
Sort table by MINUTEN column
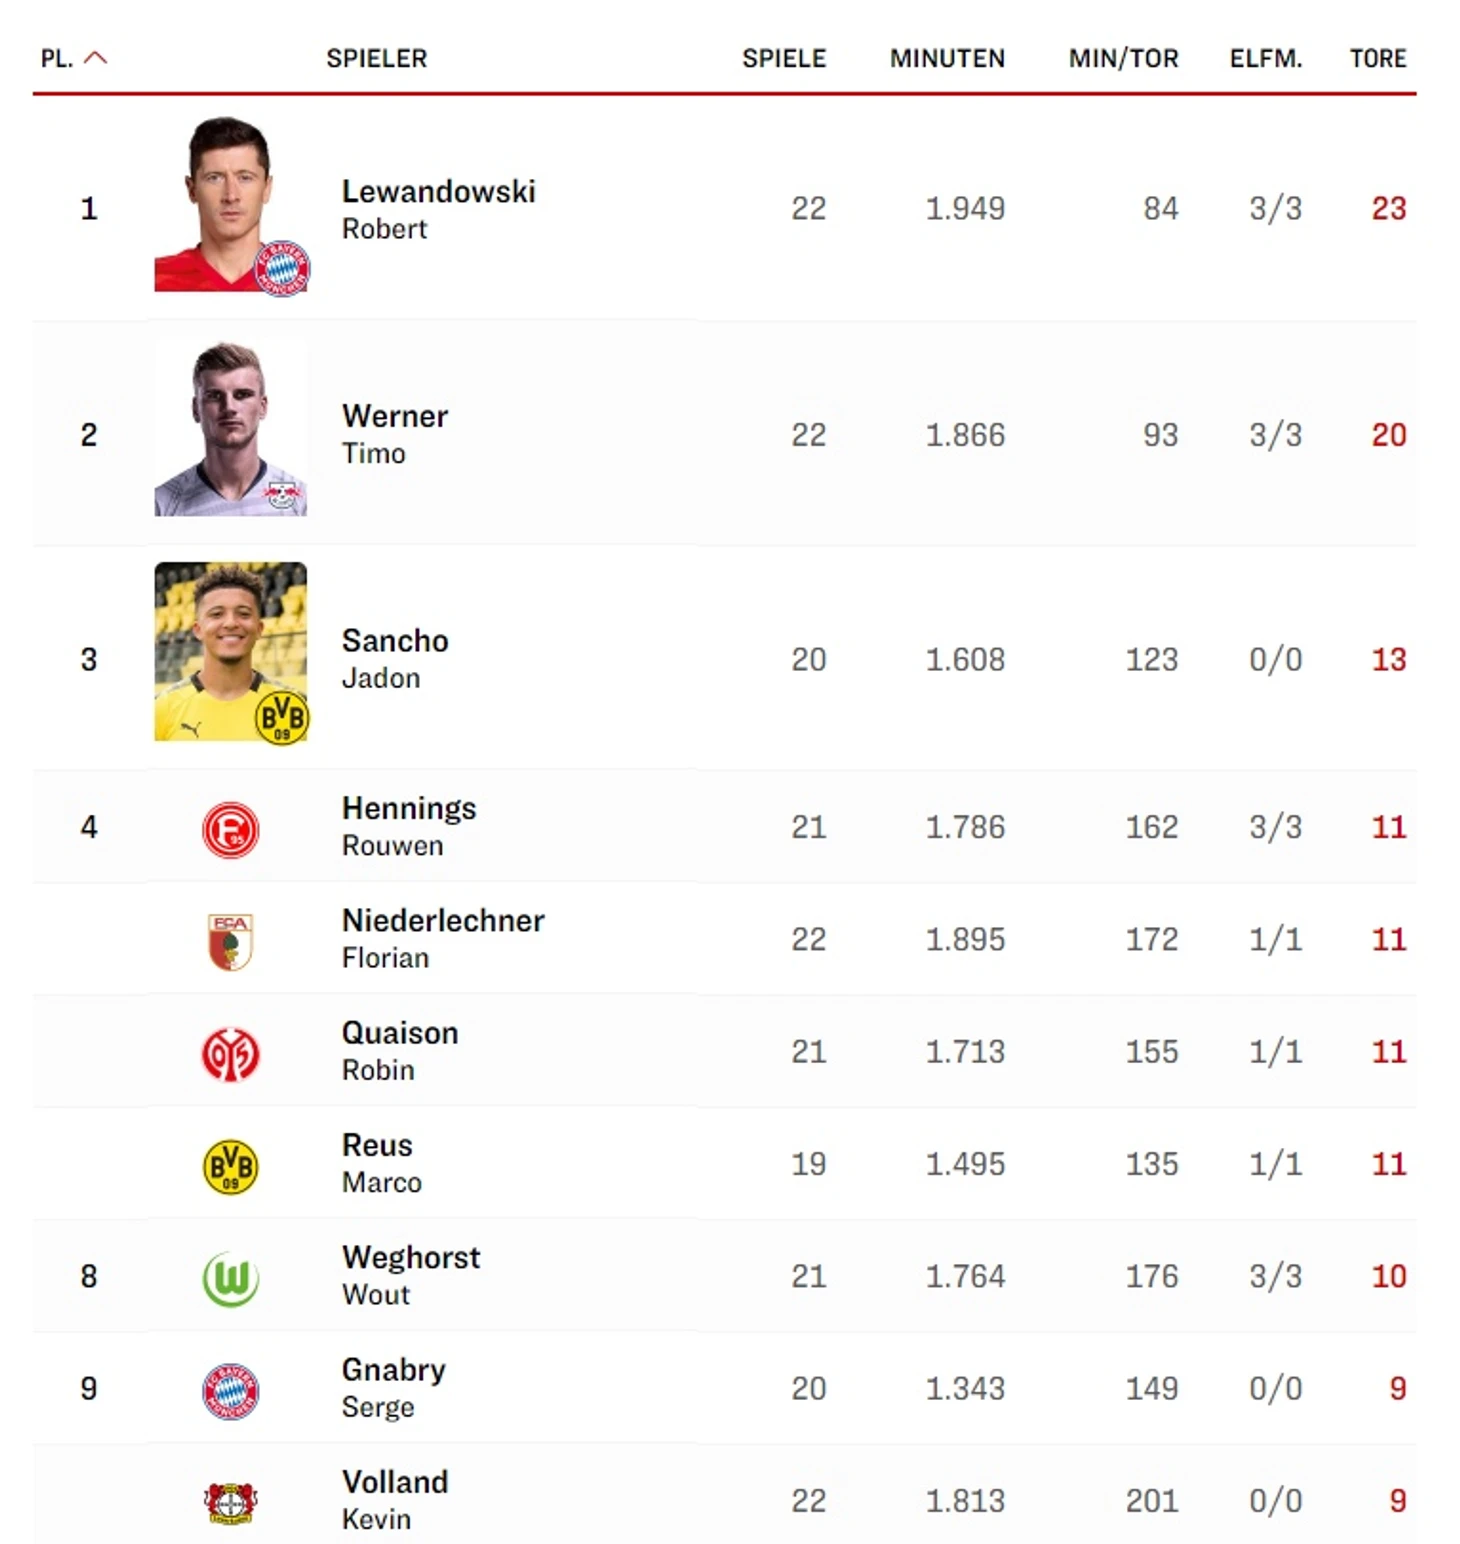point(947,59)
